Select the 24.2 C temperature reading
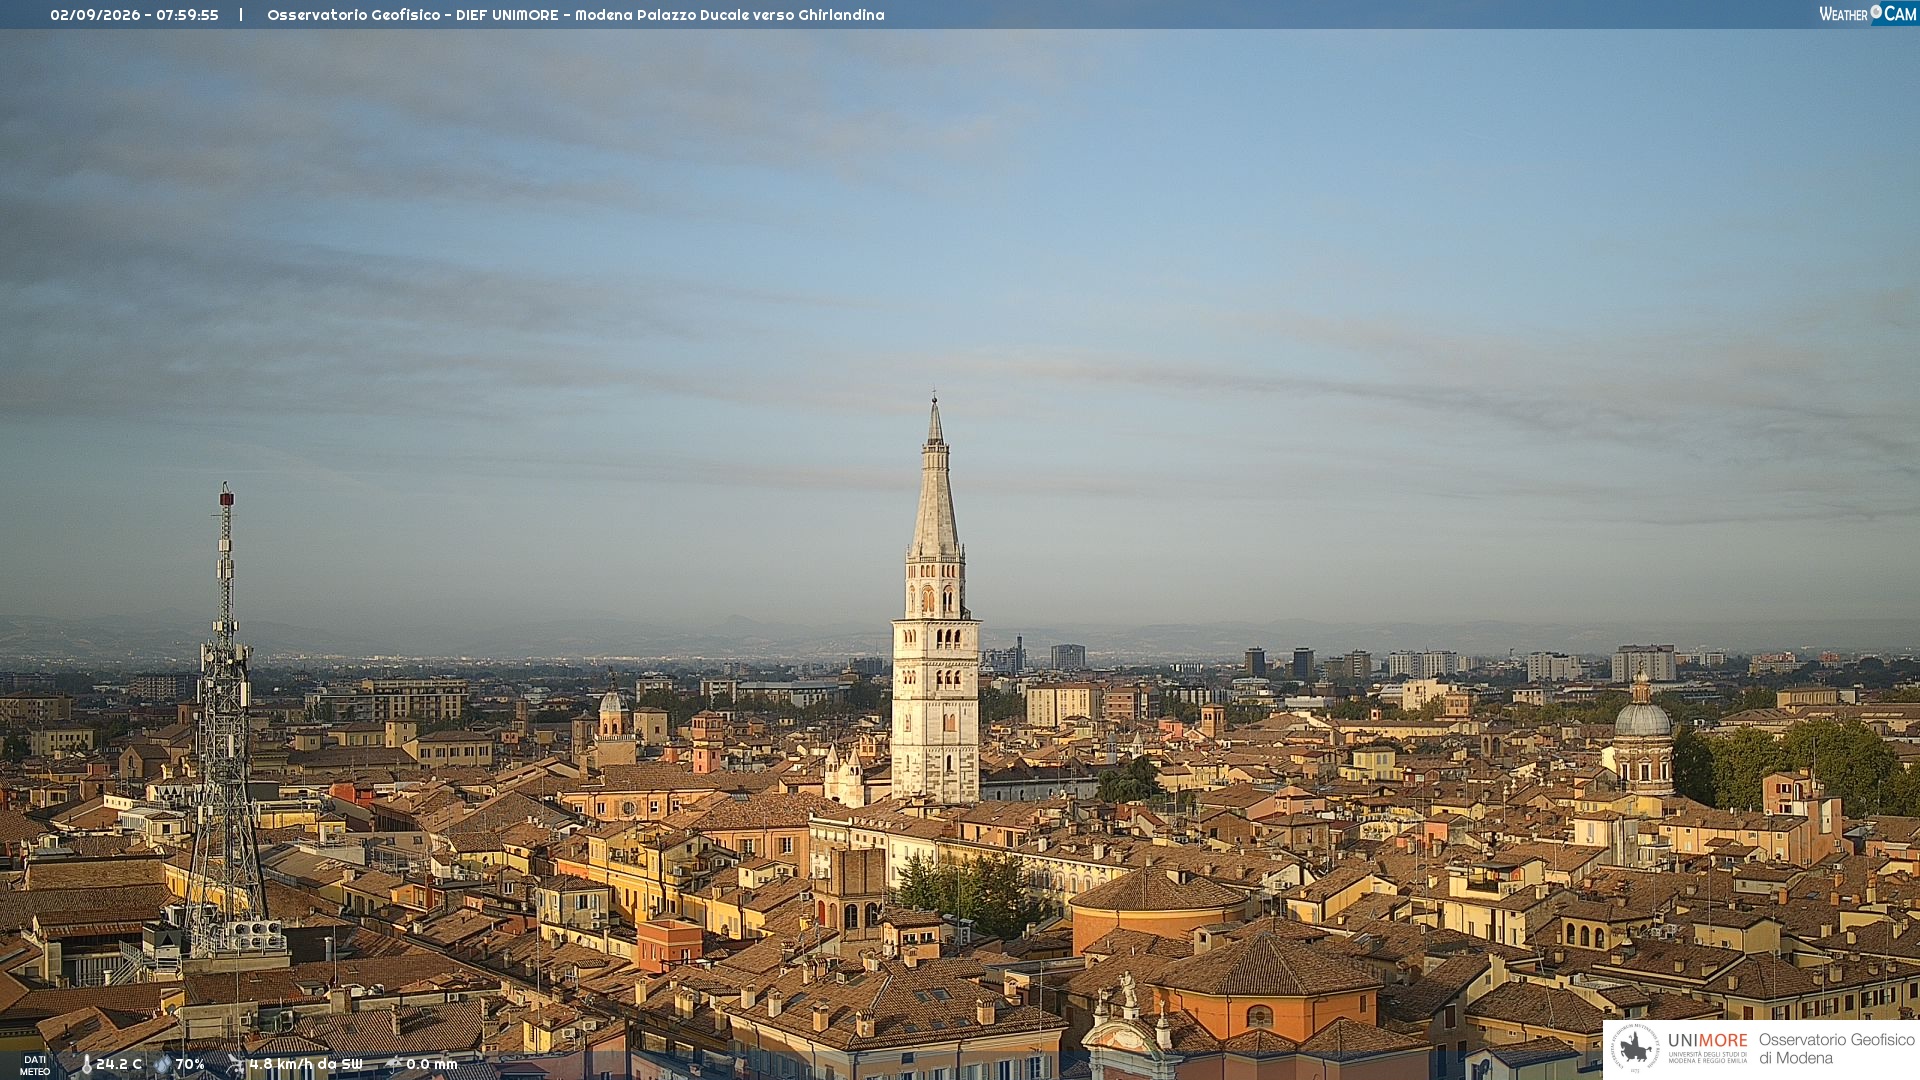The height and width of the screenshot is (1080, 1920). 119,1064
